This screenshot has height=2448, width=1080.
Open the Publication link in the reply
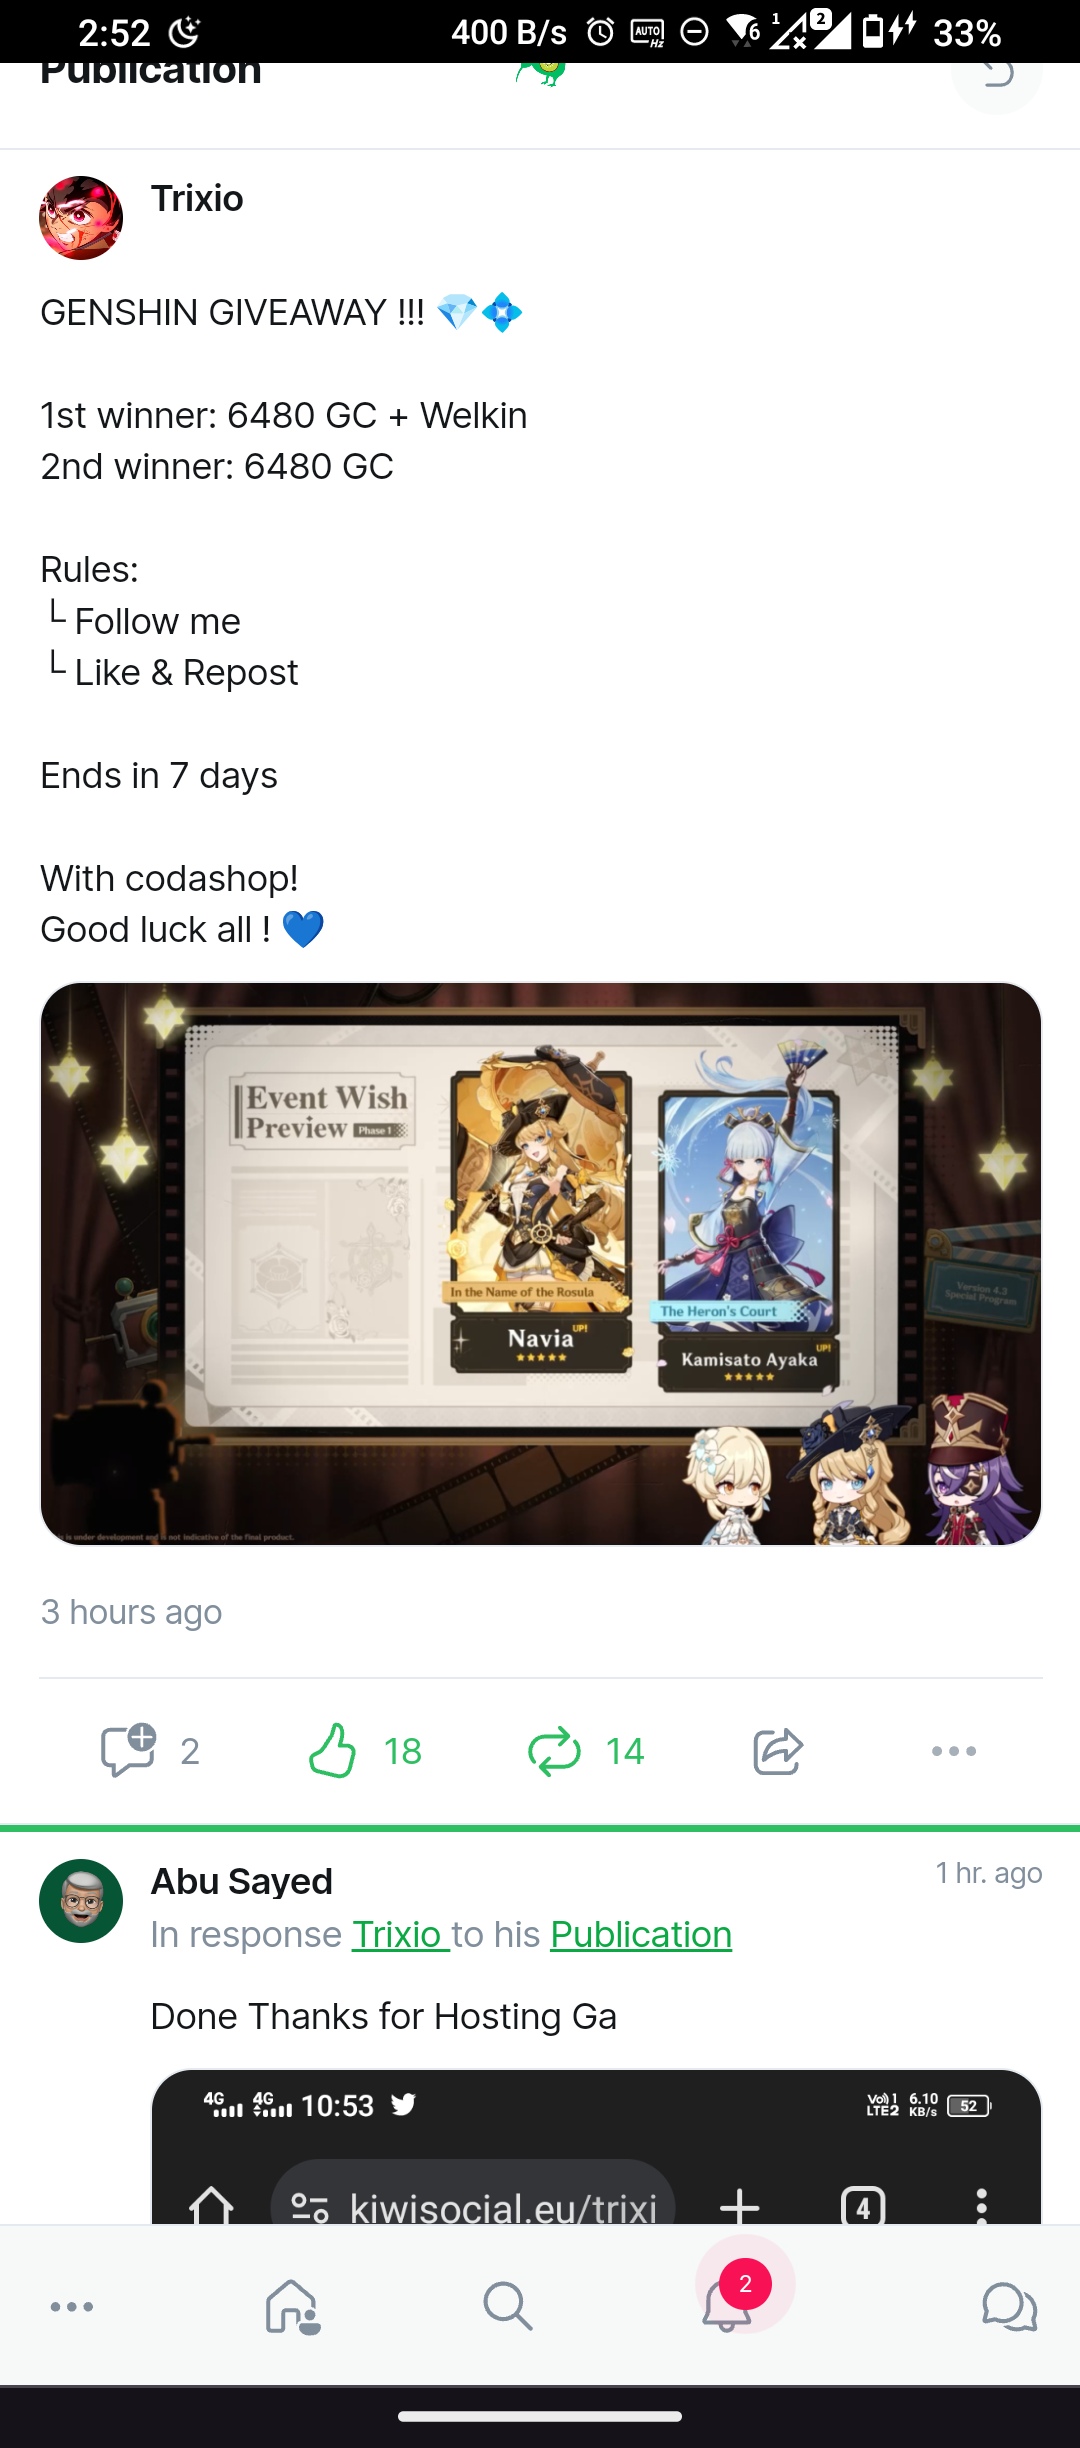(x=641, y=1935)
